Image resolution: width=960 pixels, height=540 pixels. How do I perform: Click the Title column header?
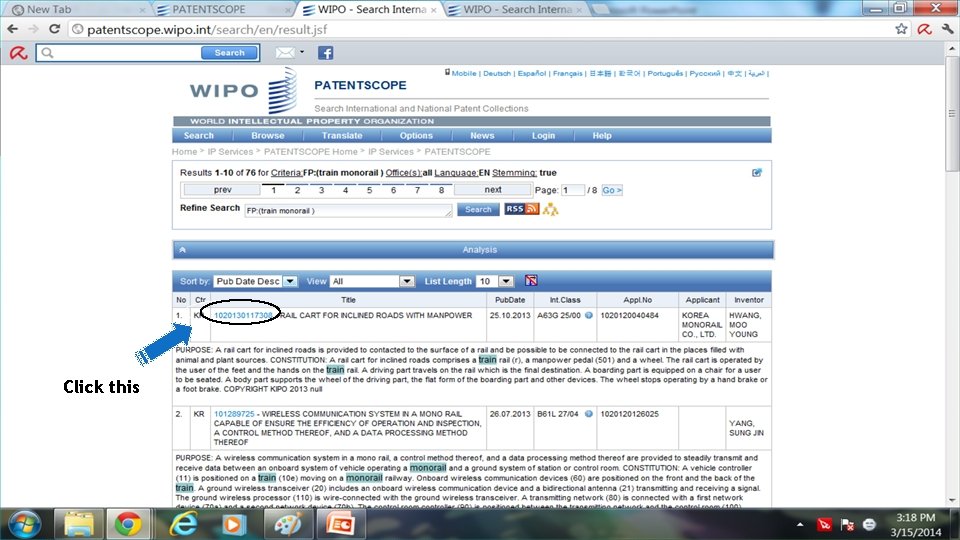pyautogui.click(x=348, y=300)
